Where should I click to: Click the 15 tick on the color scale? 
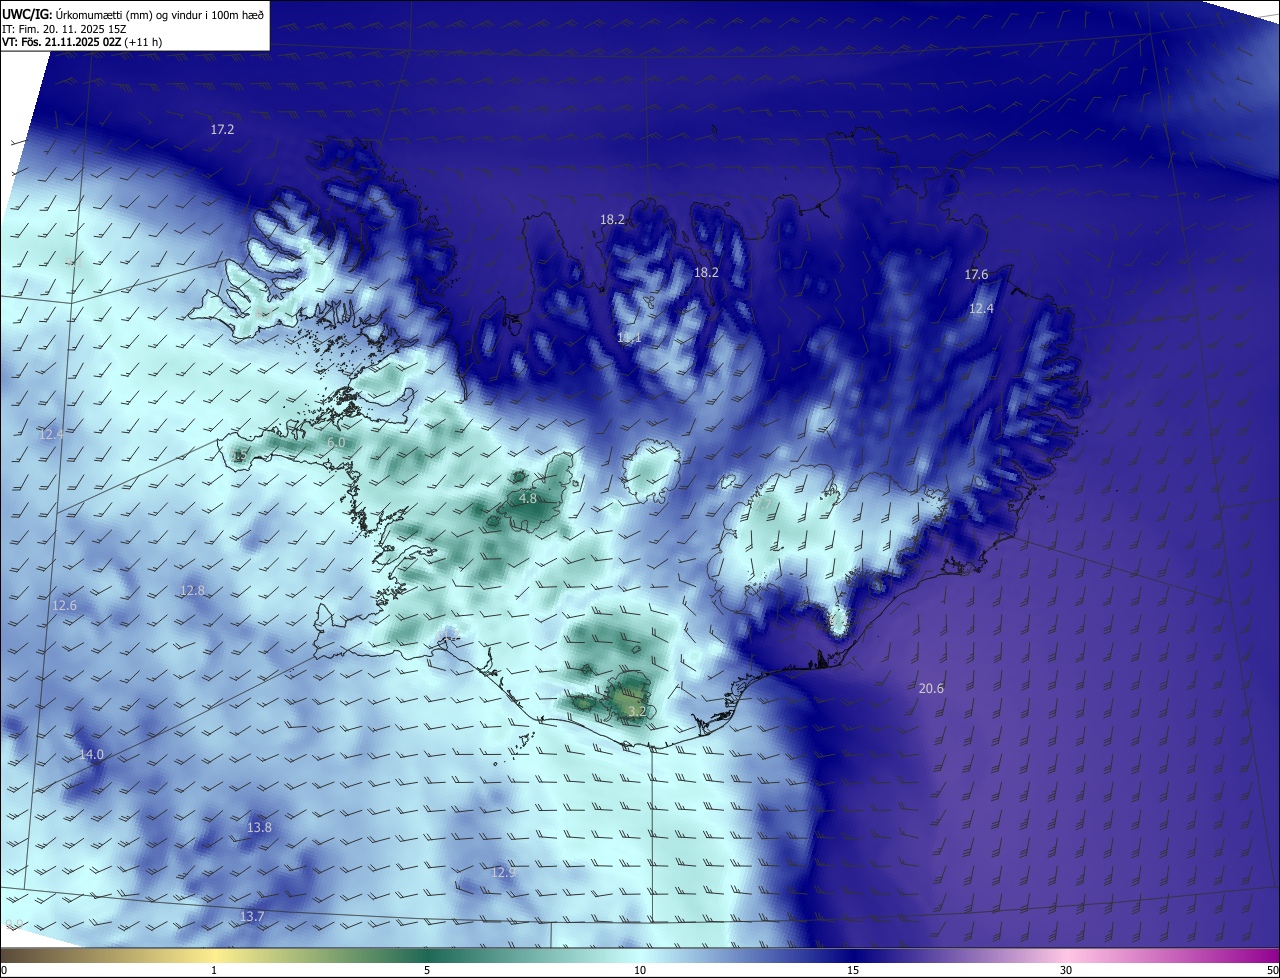[853, 970]
